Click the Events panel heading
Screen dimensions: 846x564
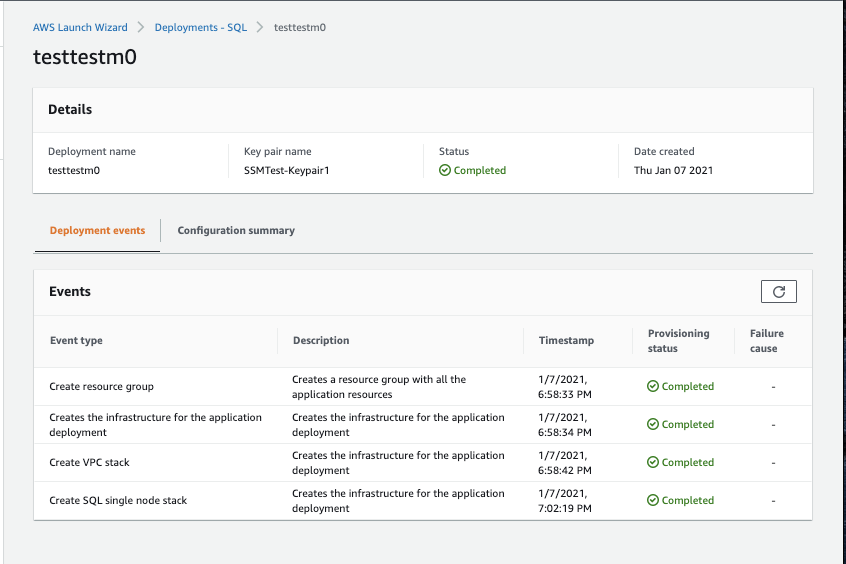[70, 291]
